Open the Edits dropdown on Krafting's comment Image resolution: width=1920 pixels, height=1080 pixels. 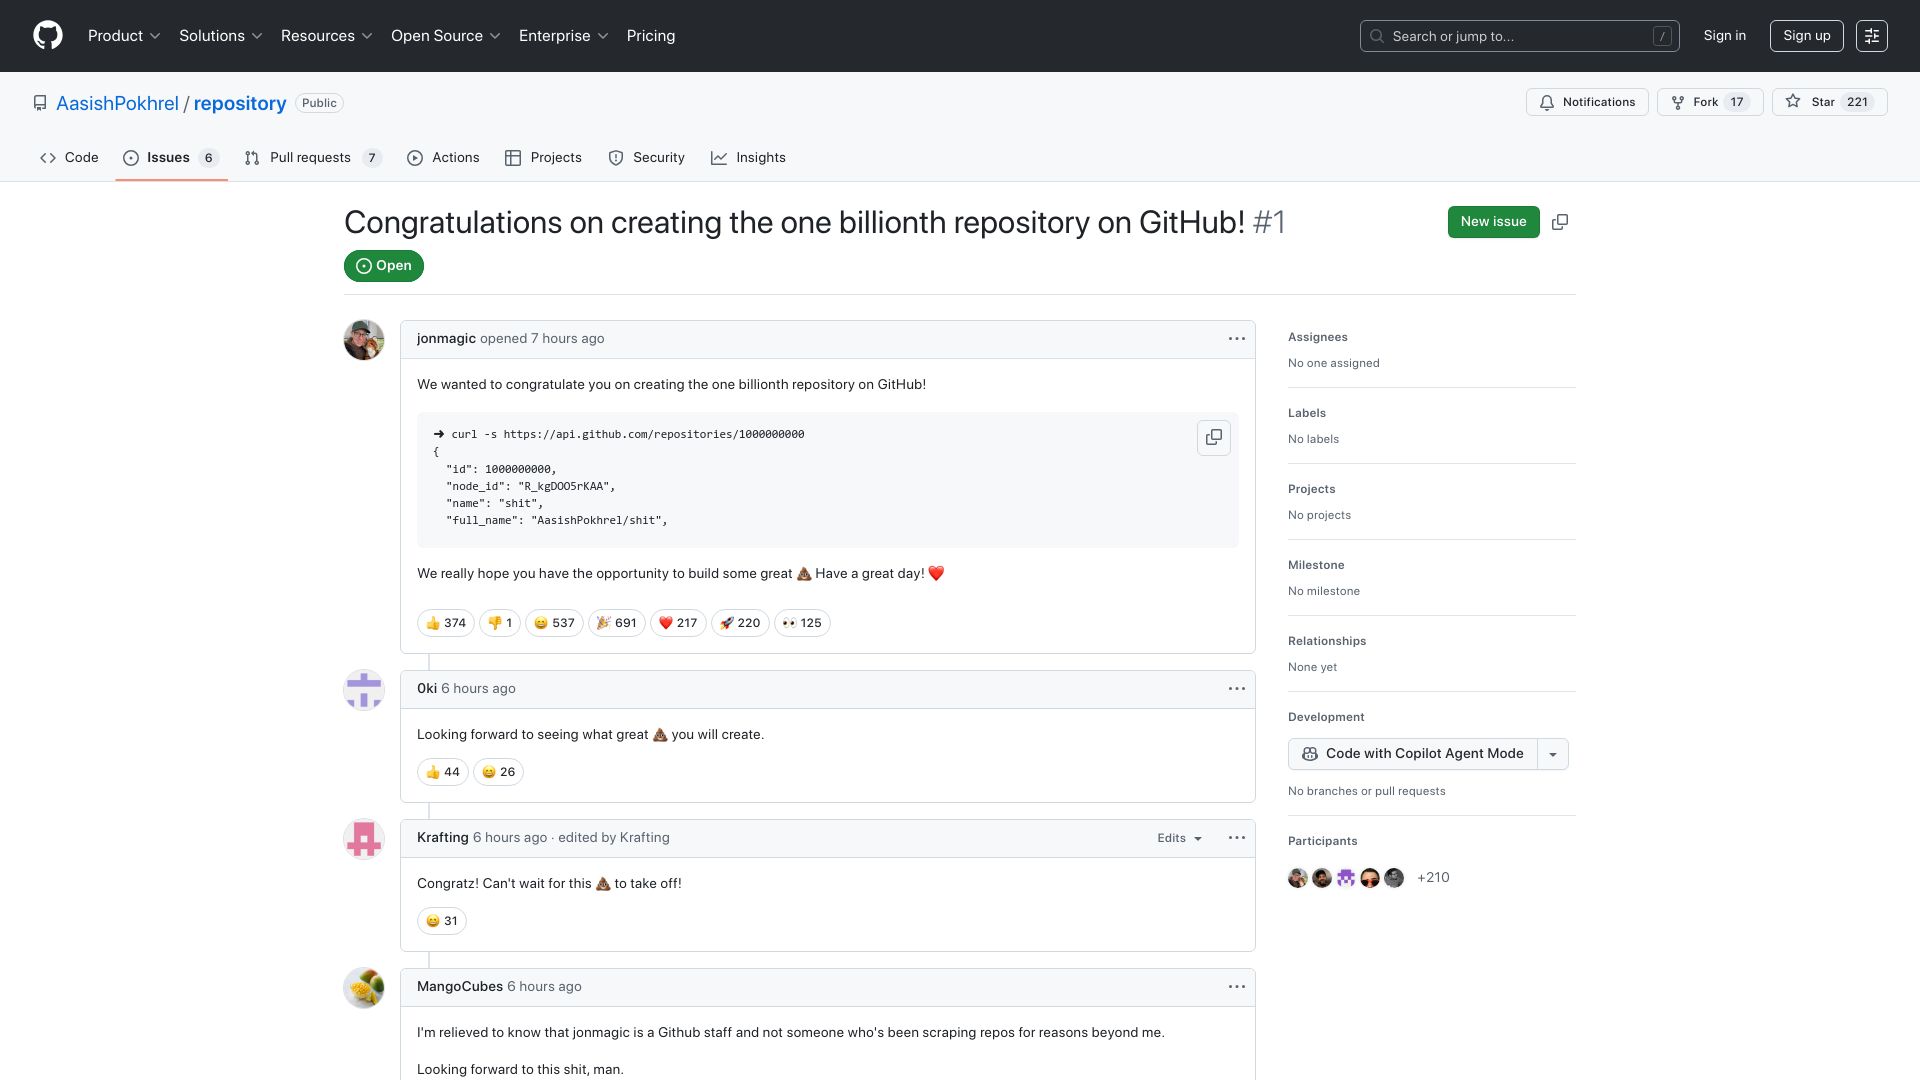click(1180, 838)
